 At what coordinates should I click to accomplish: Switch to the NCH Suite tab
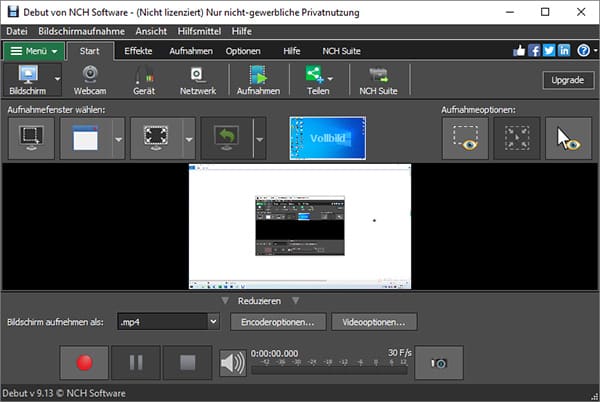click(x=341, y=51)
